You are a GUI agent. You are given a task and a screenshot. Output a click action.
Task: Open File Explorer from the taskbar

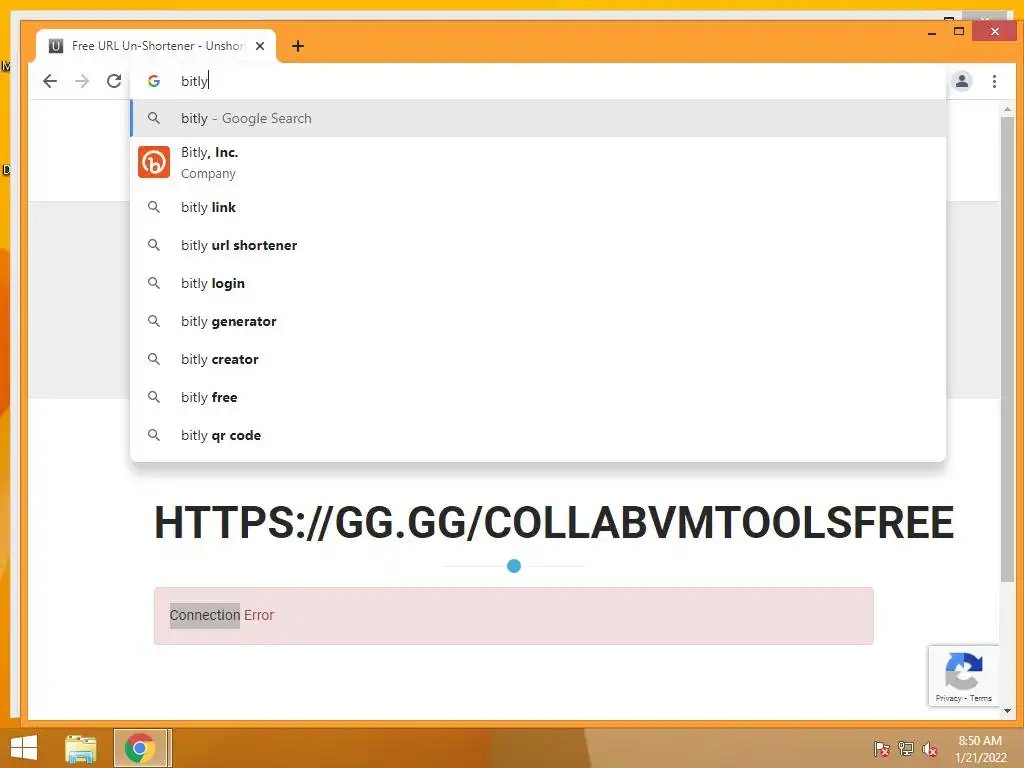pos(81,748)
